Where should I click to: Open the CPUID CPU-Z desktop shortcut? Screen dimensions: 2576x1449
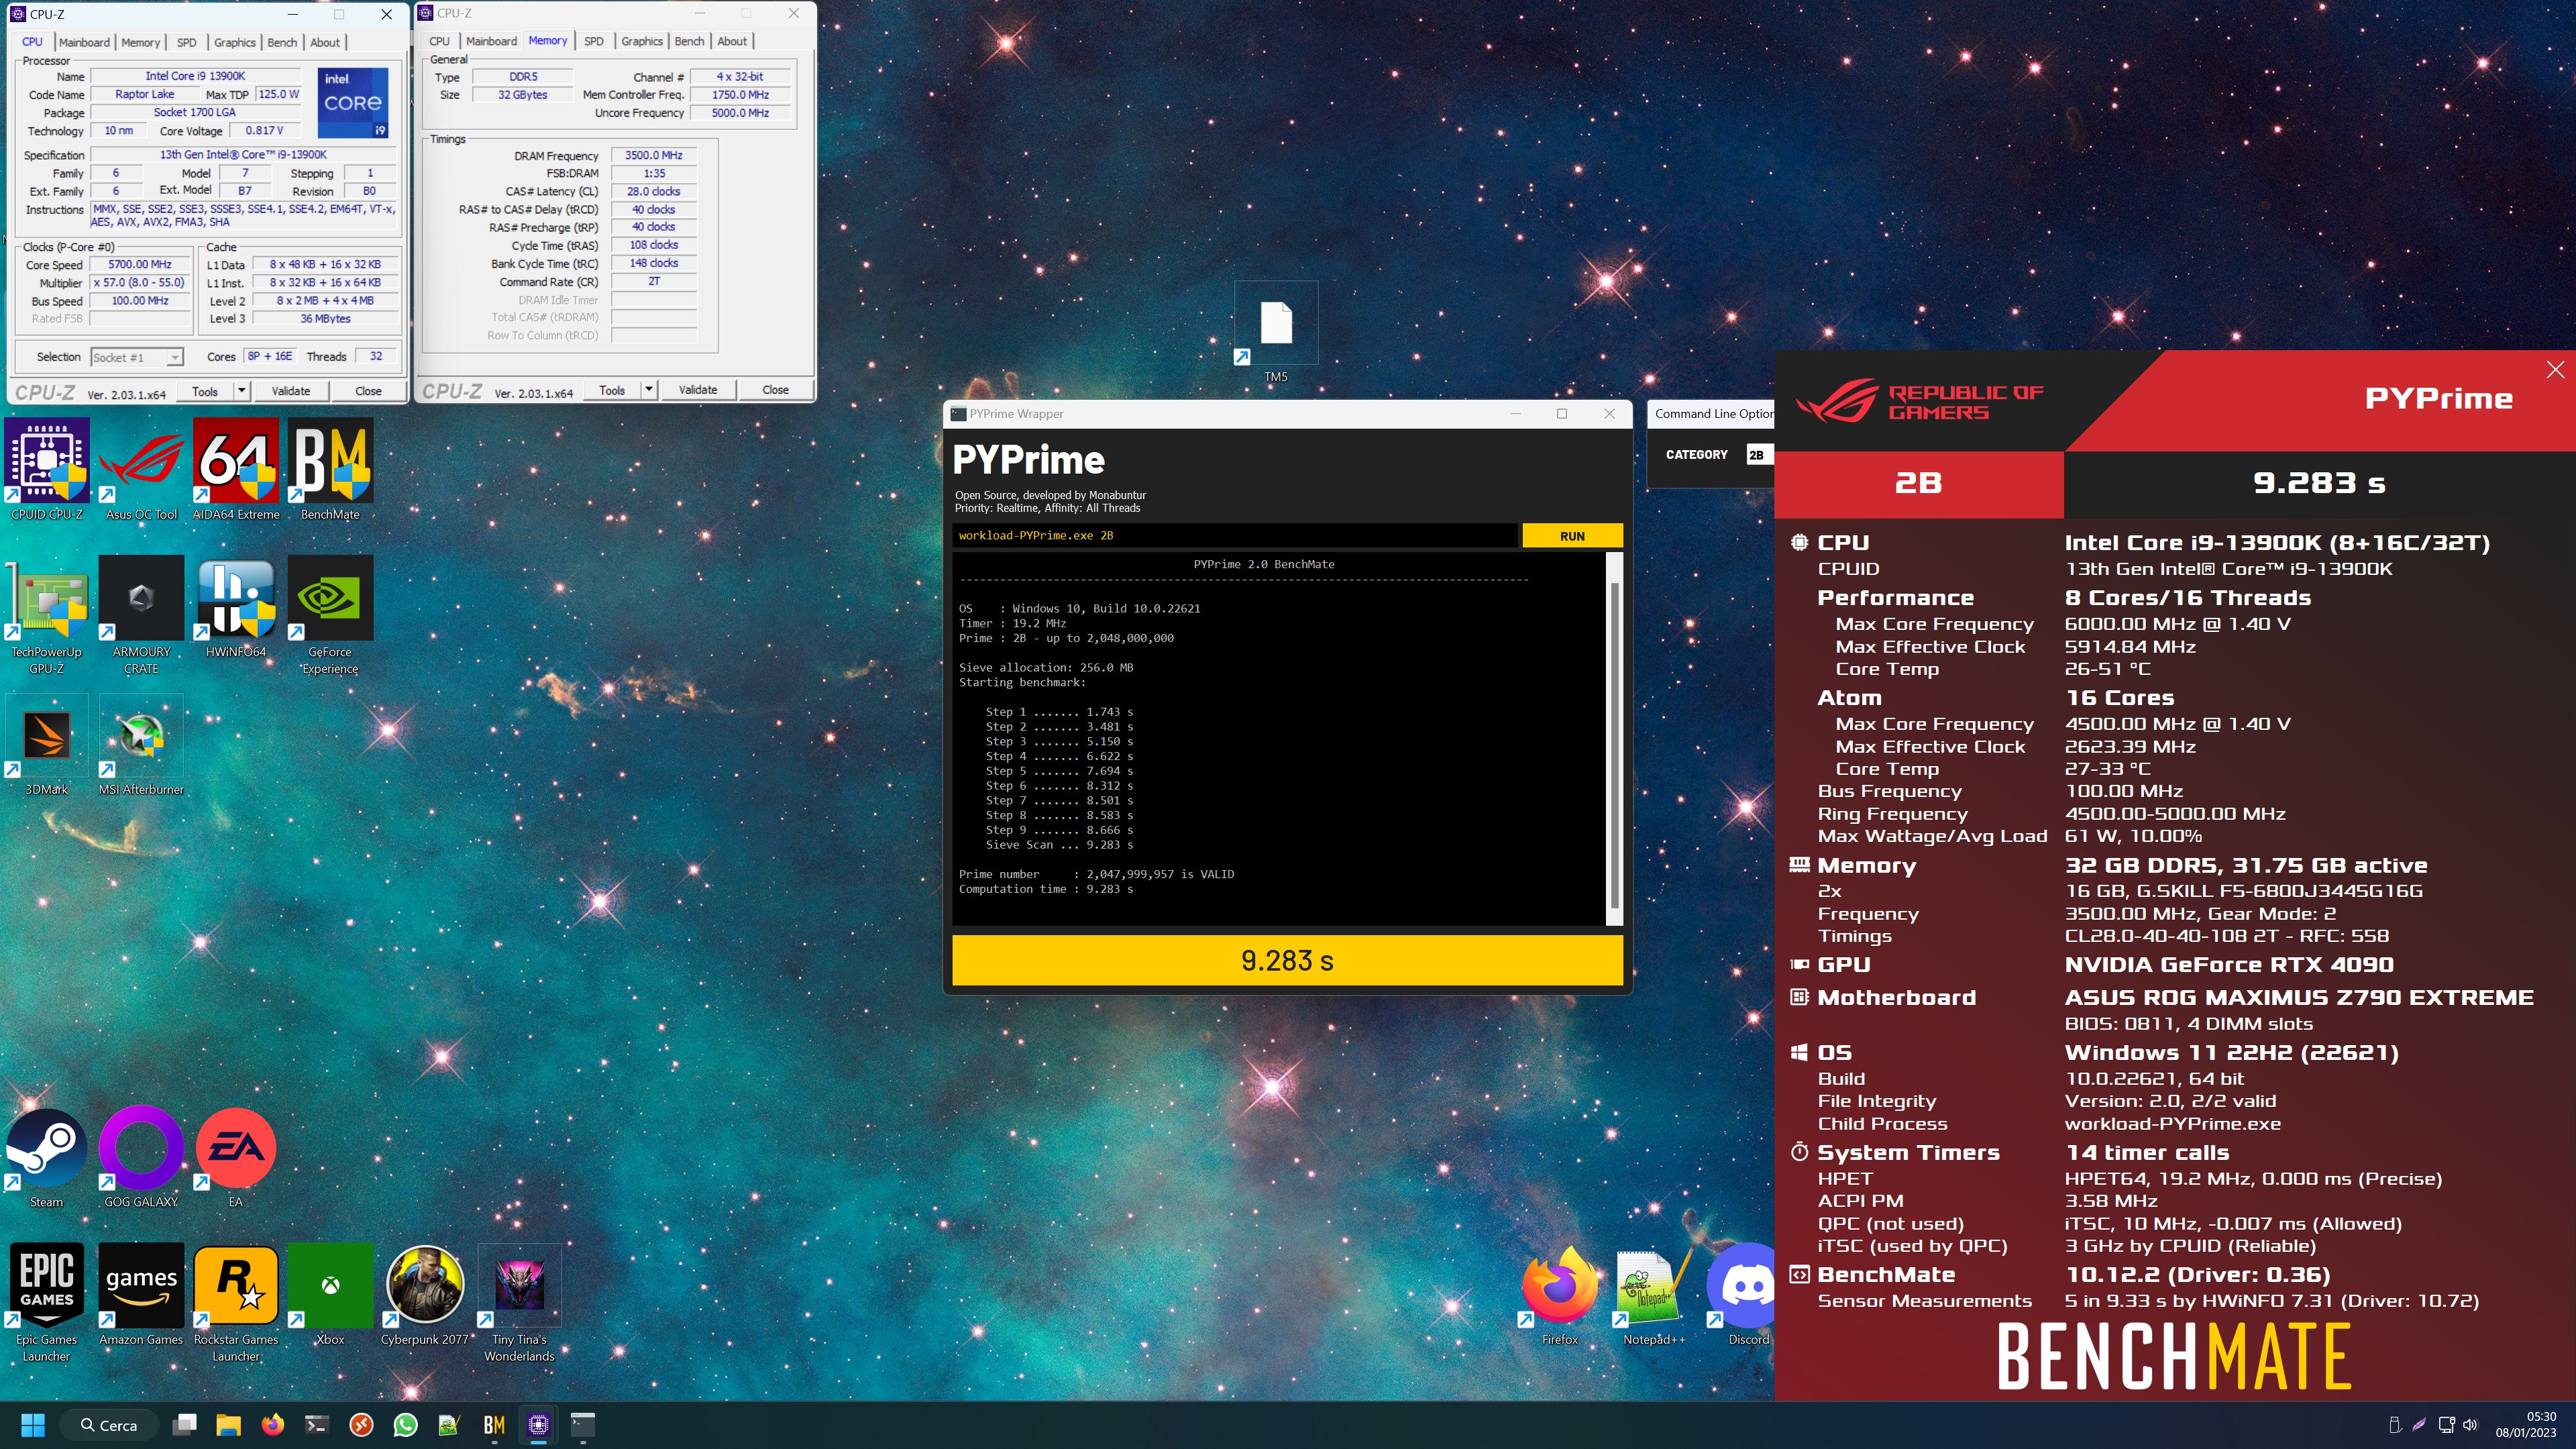coord(47,470)
